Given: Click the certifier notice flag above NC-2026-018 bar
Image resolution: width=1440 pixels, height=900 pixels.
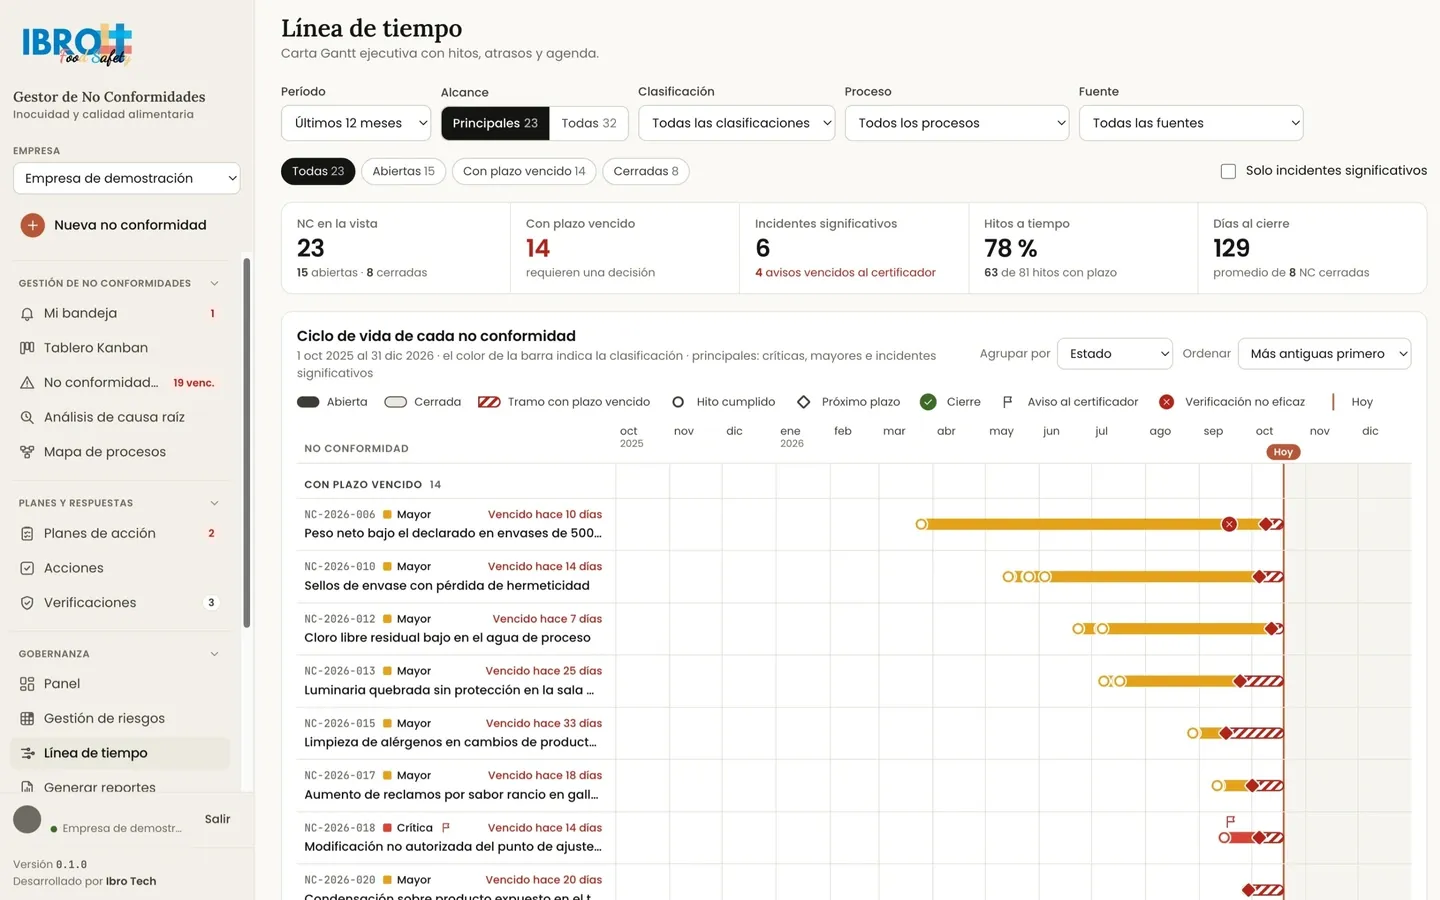Looking at the screenshot, I should [1230, 821].
